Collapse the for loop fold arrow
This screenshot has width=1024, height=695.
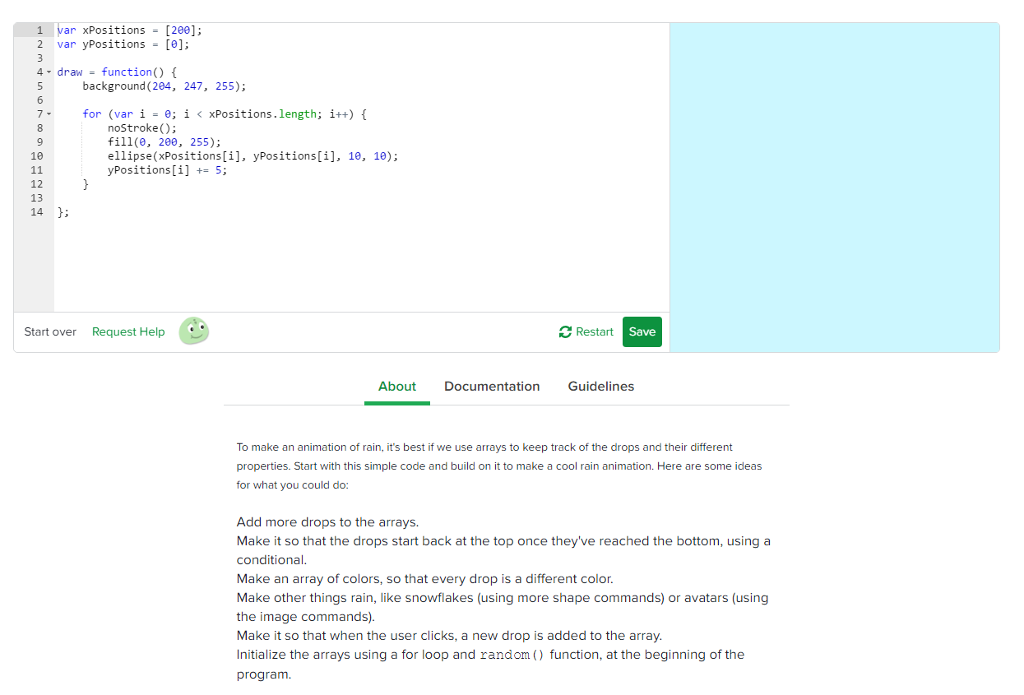[48, 115]
